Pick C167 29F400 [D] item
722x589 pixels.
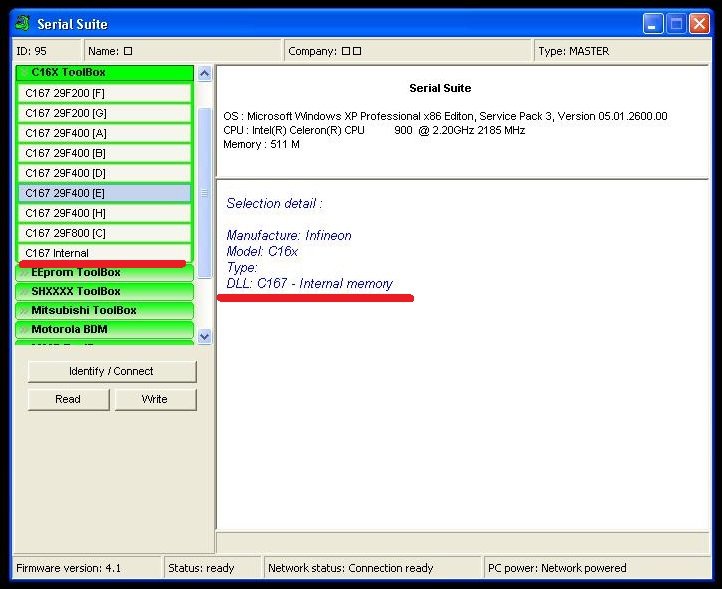(104, 173)
